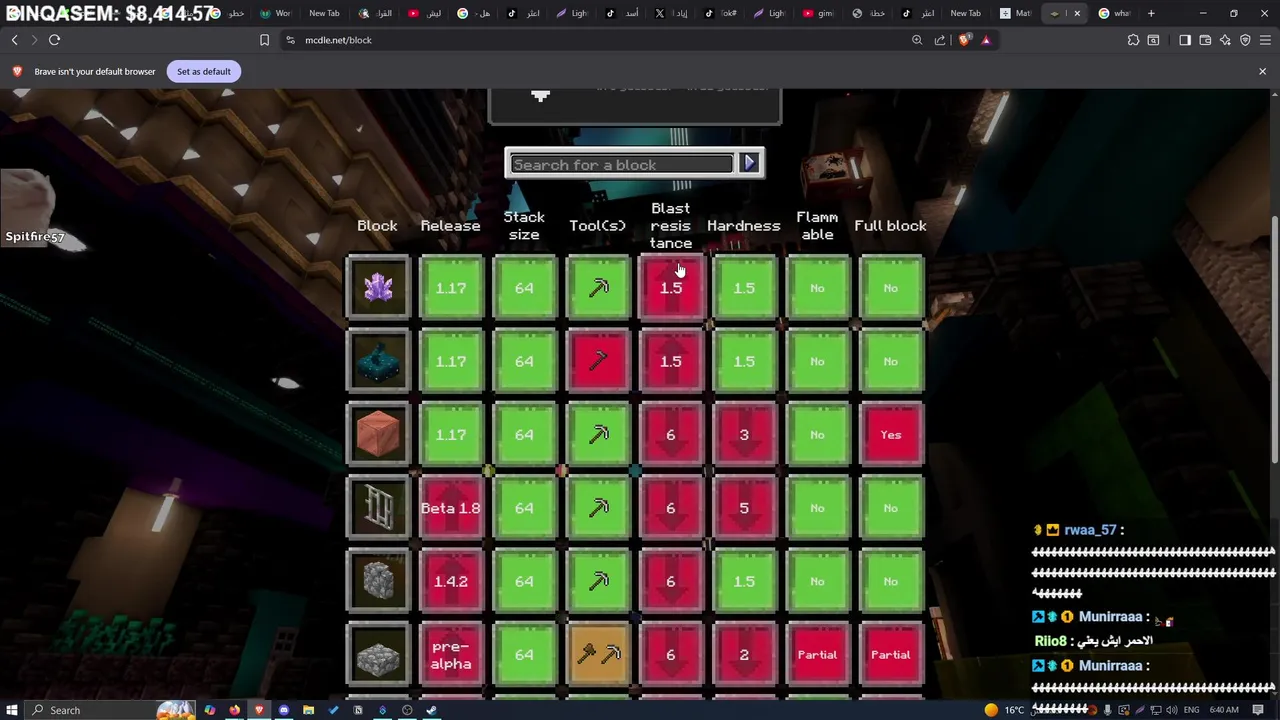This screenshot has width=1280, height=720.
Task: Focus the Search for a block field
Action: click(x=622, y=164)
